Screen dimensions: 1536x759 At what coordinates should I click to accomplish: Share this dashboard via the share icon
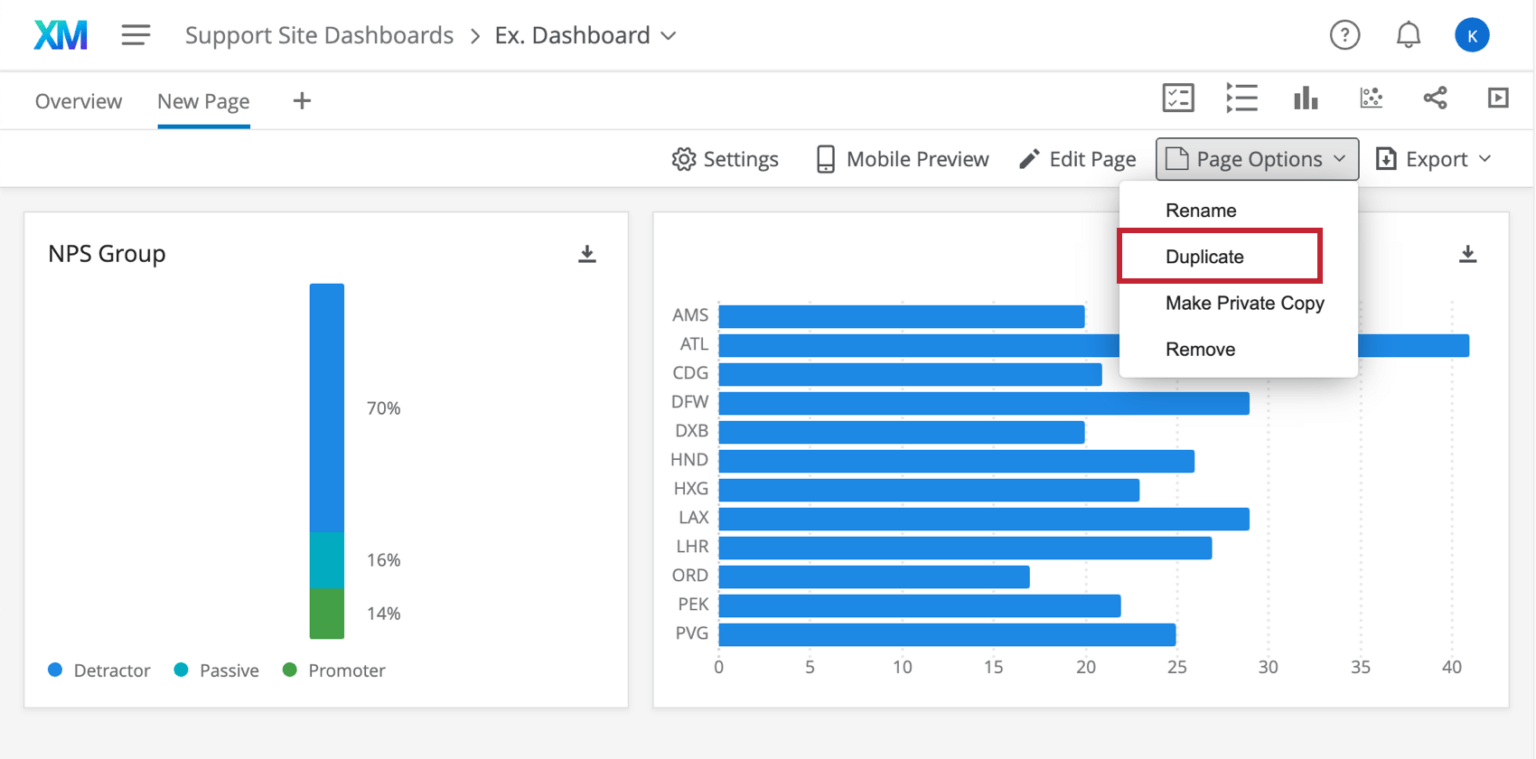click(1435, 98)
